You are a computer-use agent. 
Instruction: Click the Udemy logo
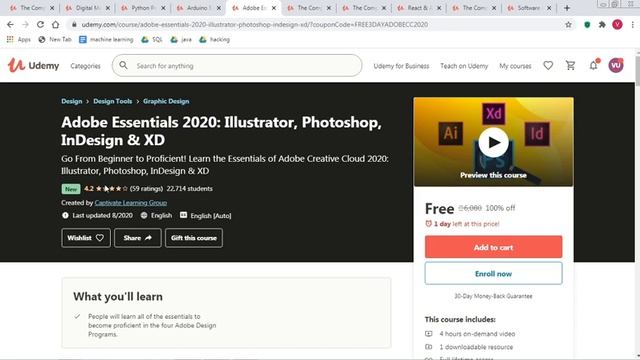(33, 65)
